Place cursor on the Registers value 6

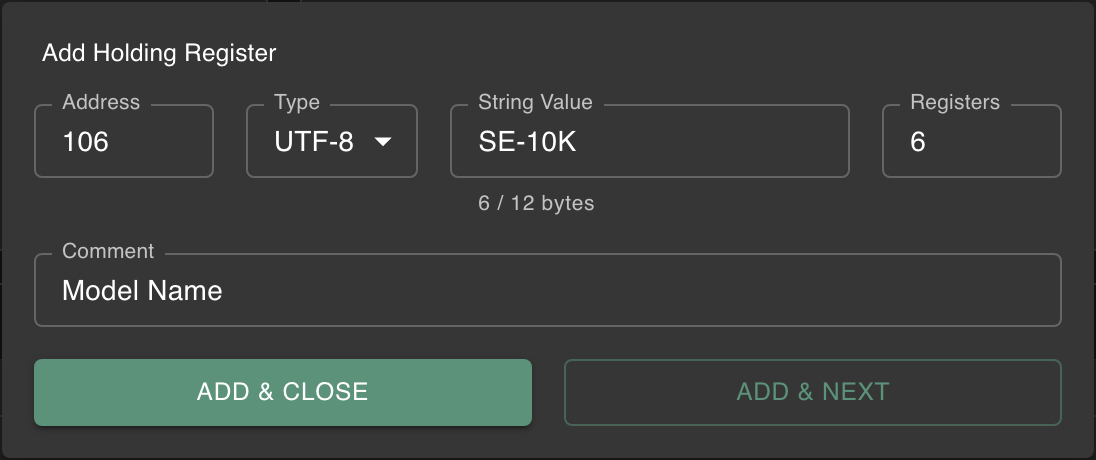918,142
